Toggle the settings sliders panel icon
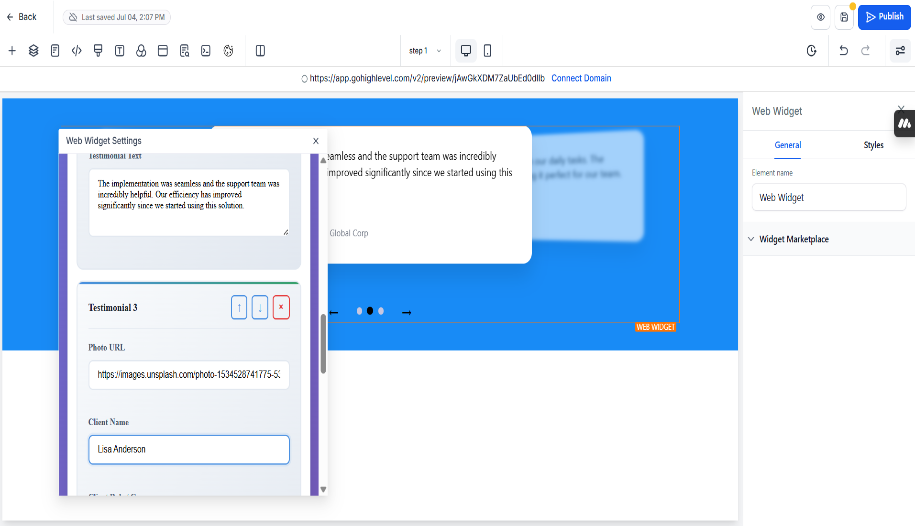The width and height of the screenshot is (915, 526). pos(900,51)
